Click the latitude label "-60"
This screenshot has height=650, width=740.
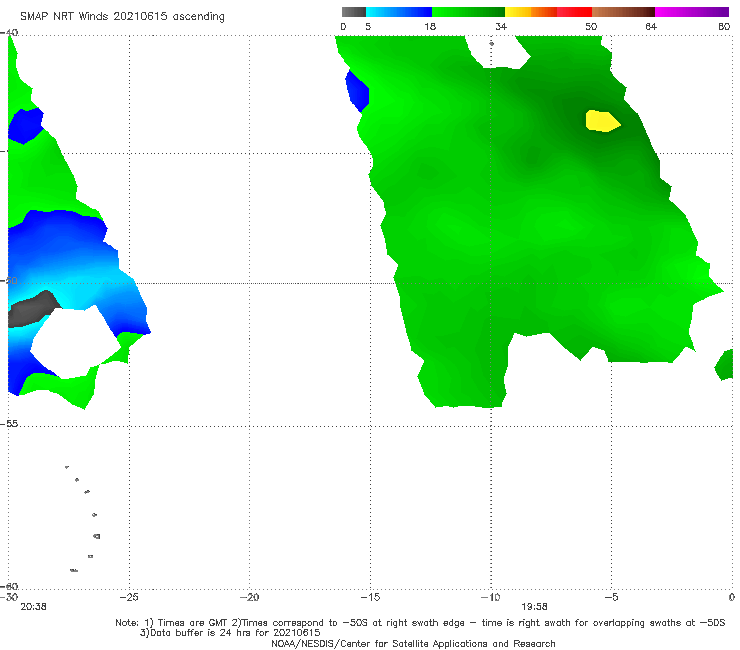pyautogui.click(x=9, y=586)
